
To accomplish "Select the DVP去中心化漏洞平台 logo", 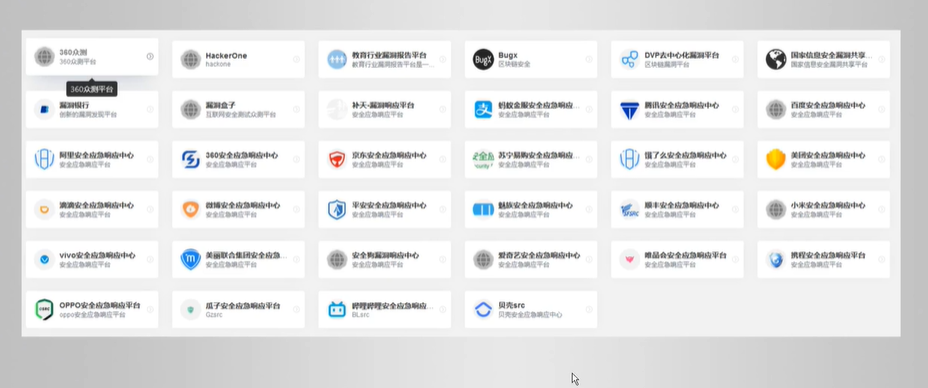I will tap(630, 59).
